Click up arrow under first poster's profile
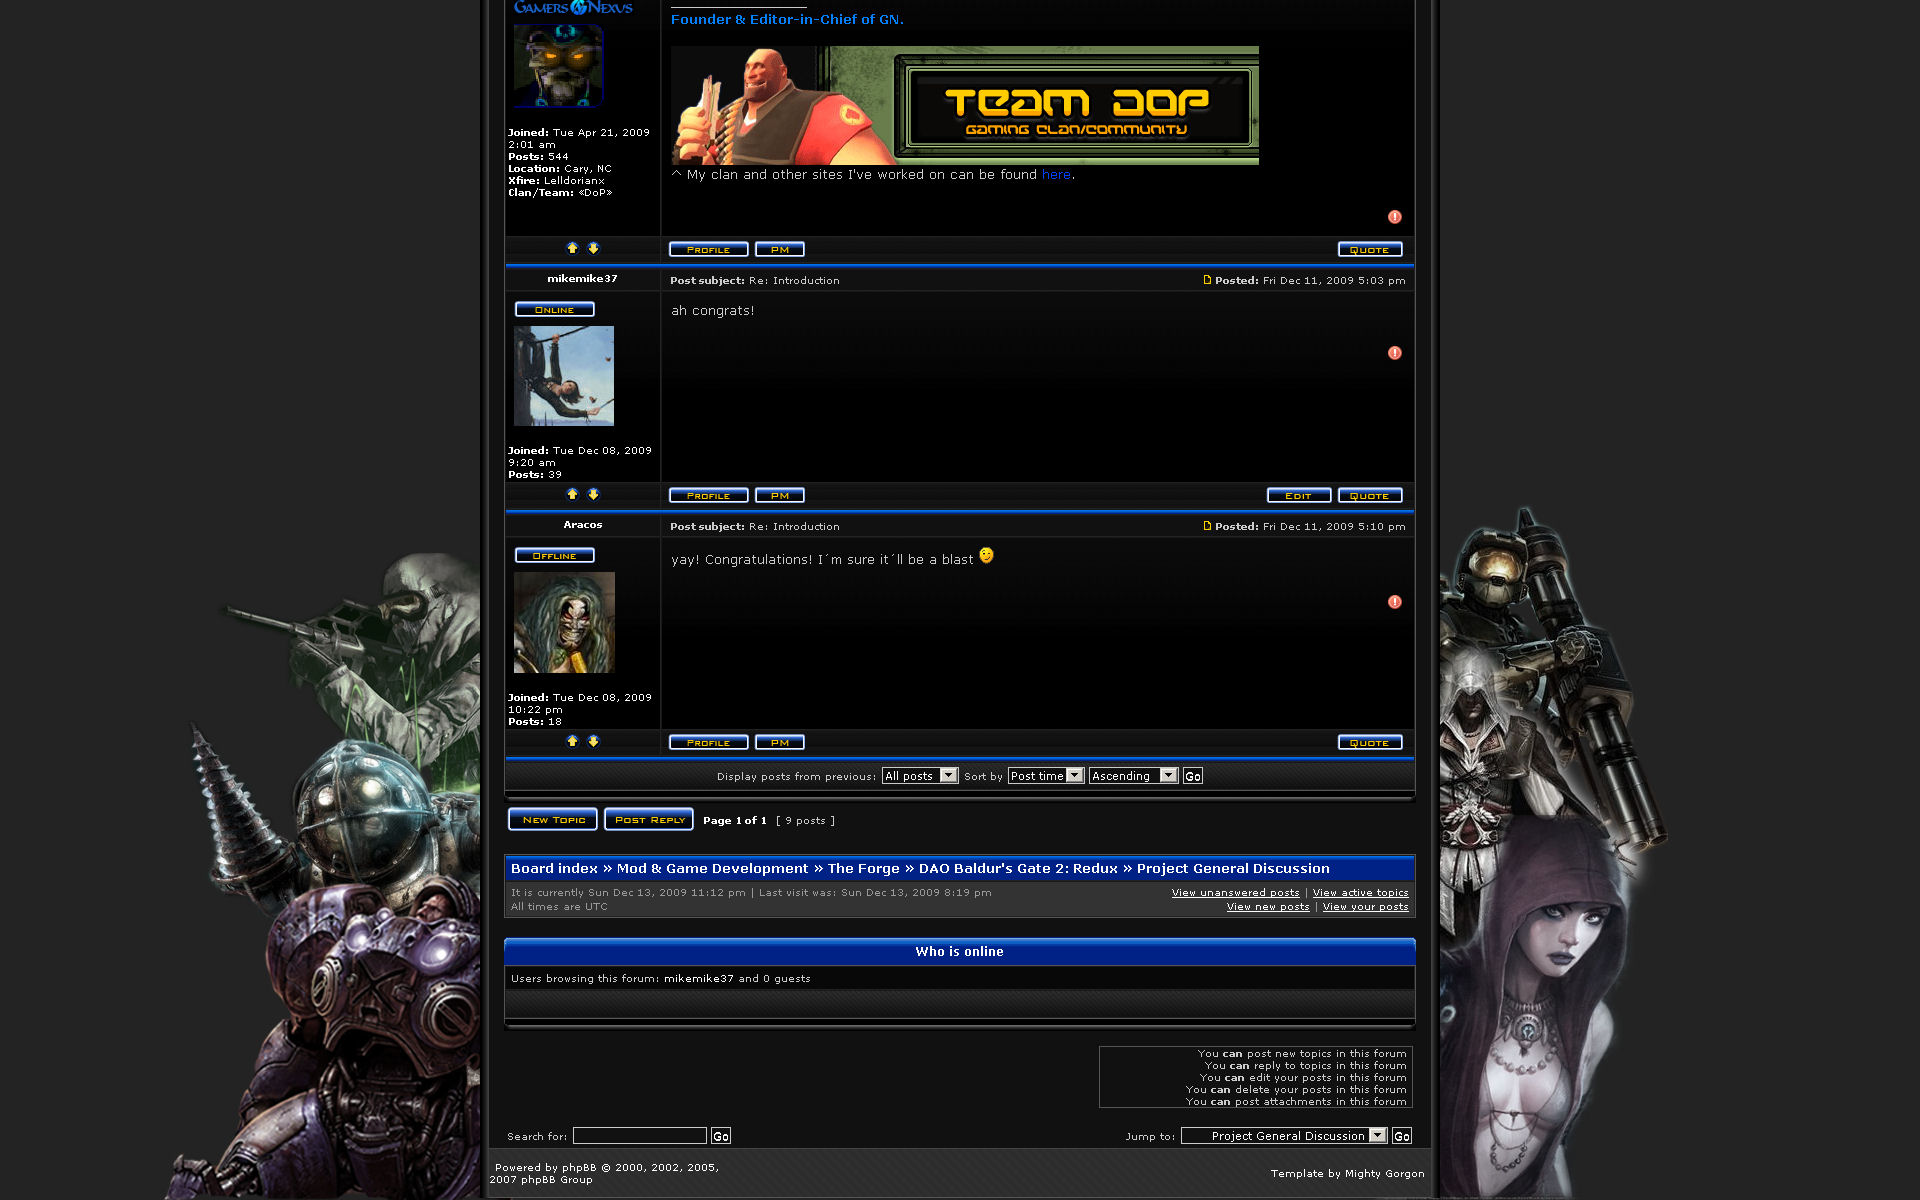This screenshot has width=1920, height=1200. click(x=572, y=248)
